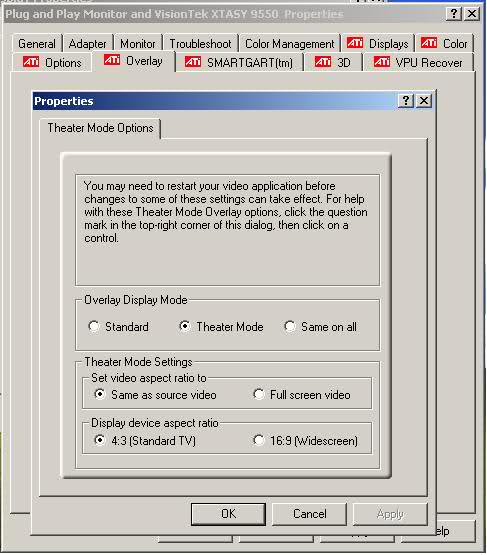Click the Overlay Display Mode group label
487x555 pixels.
[x=136, y=300]
